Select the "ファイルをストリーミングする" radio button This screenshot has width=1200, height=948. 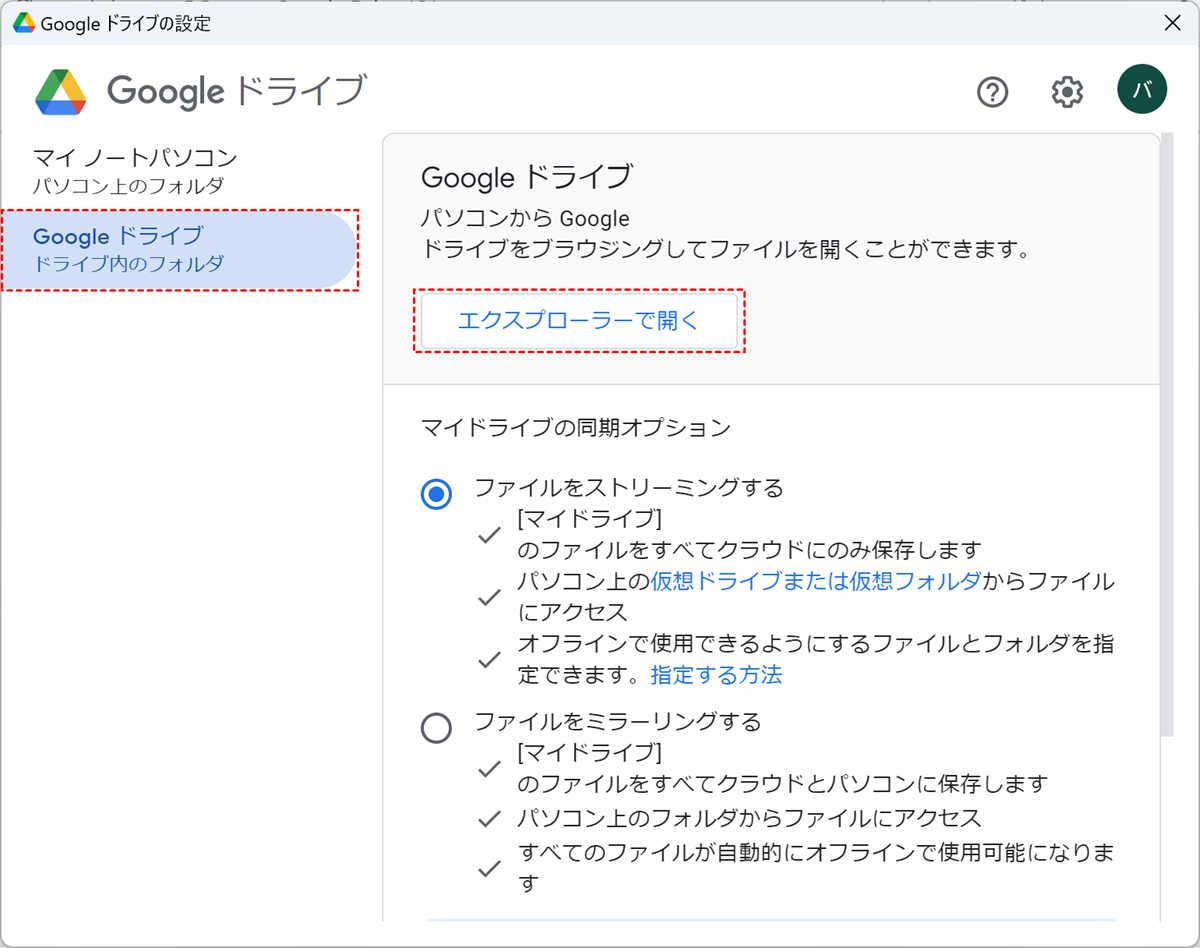(436, 494)
